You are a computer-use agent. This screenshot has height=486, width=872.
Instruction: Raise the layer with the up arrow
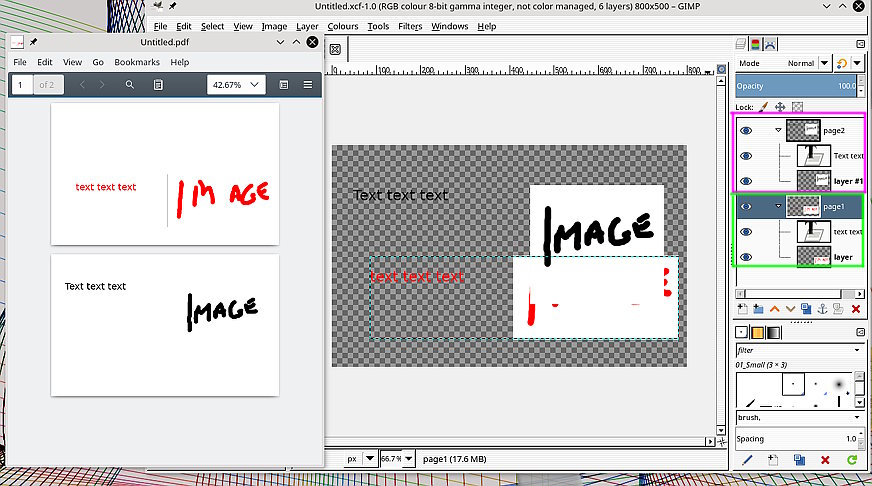pos(774,309)
